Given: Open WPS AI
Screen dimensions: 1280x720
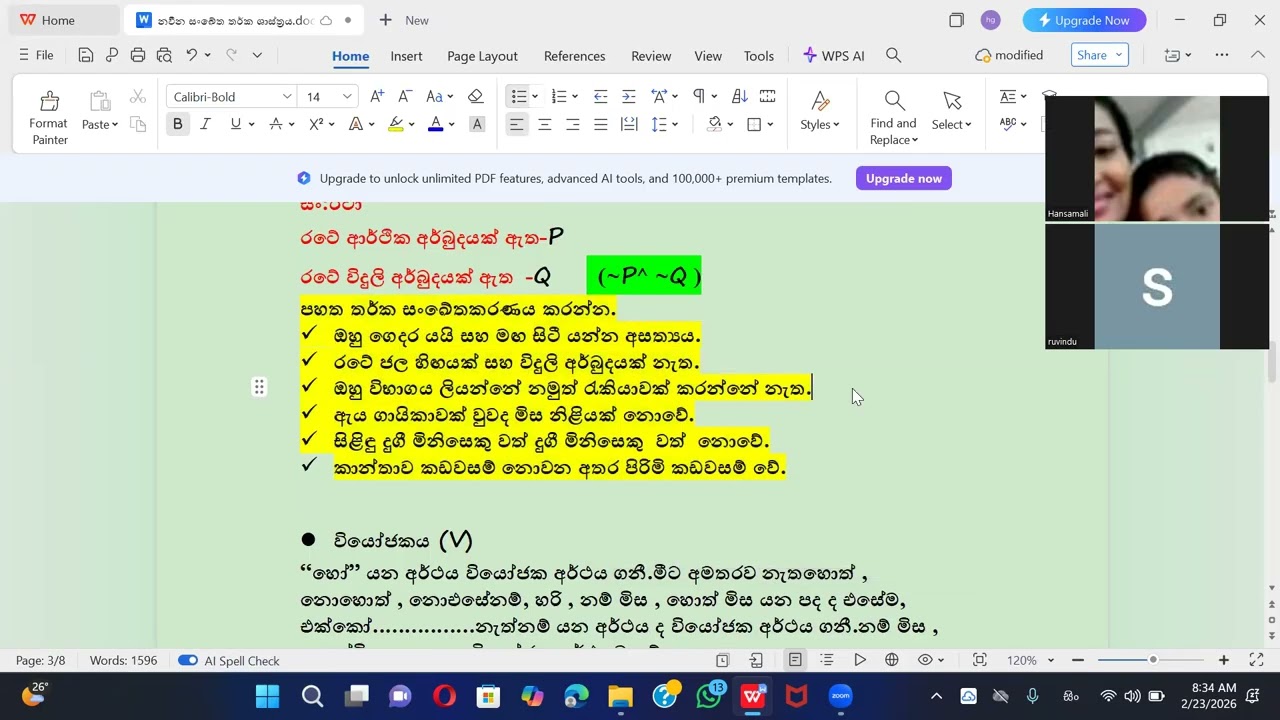Looking at the screenshot, I should (834, 56).
